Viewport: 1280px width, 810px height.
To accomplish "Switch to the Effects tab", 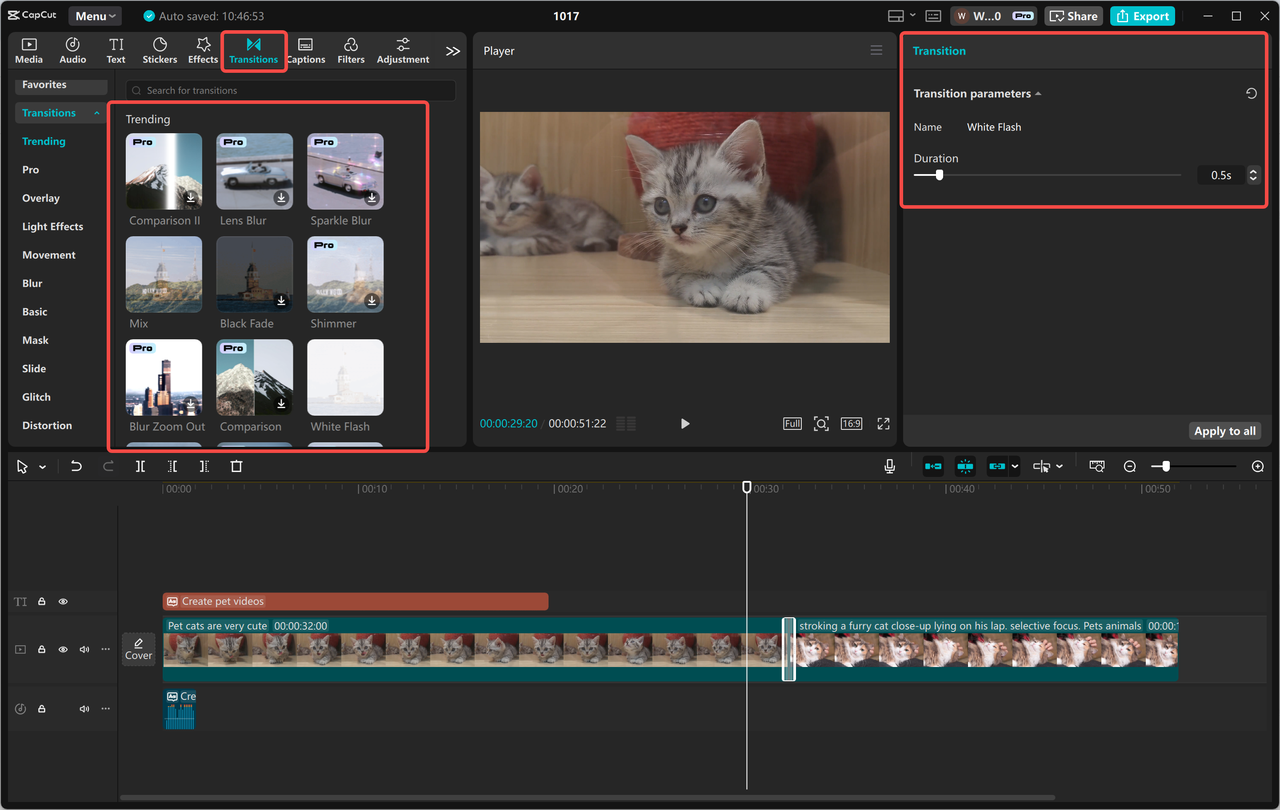I will [203, 51].
